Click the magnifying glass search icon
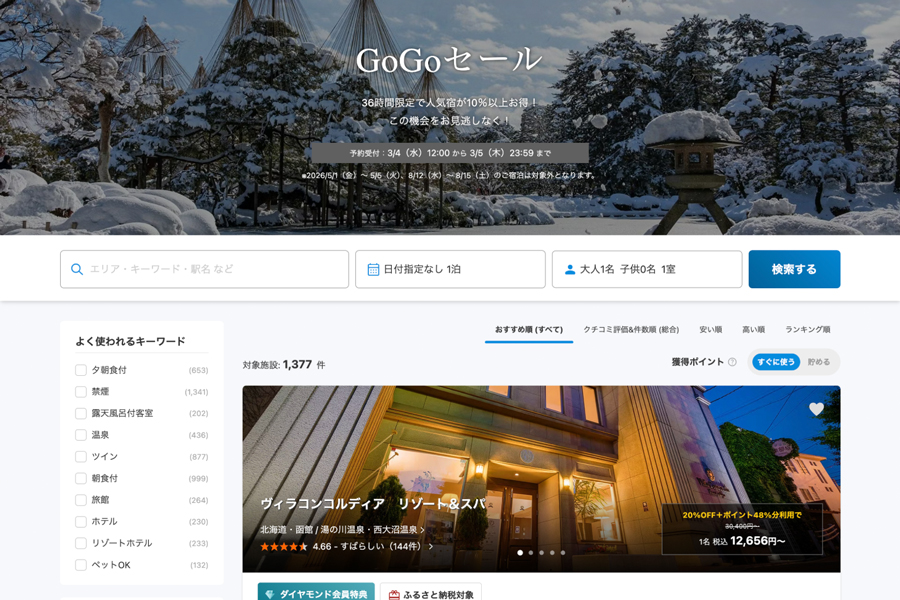The image size is (900, 600). pyautogui.click(x=77, y=269)
